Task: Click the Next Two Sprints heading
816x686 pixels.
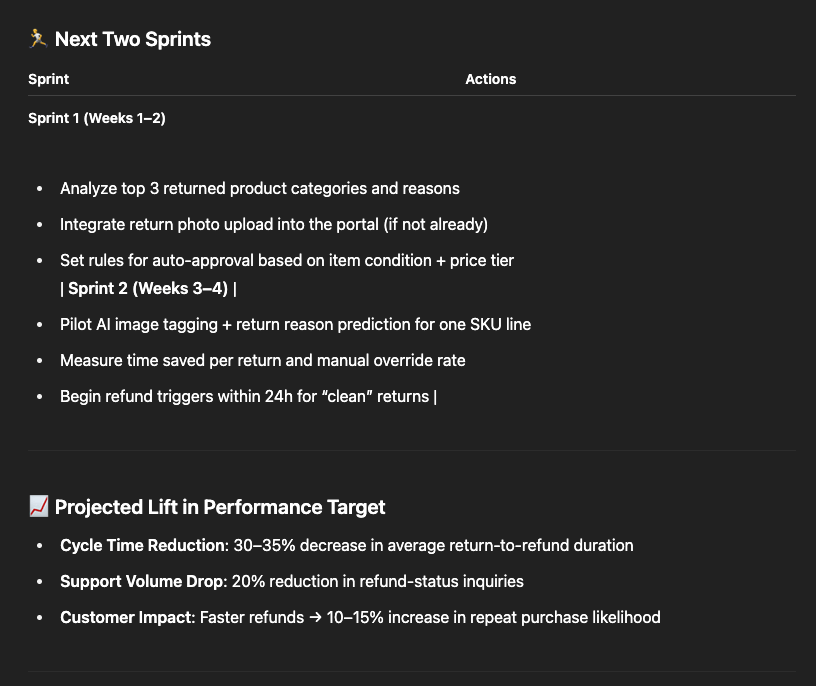Action: (x=133, y=39)
